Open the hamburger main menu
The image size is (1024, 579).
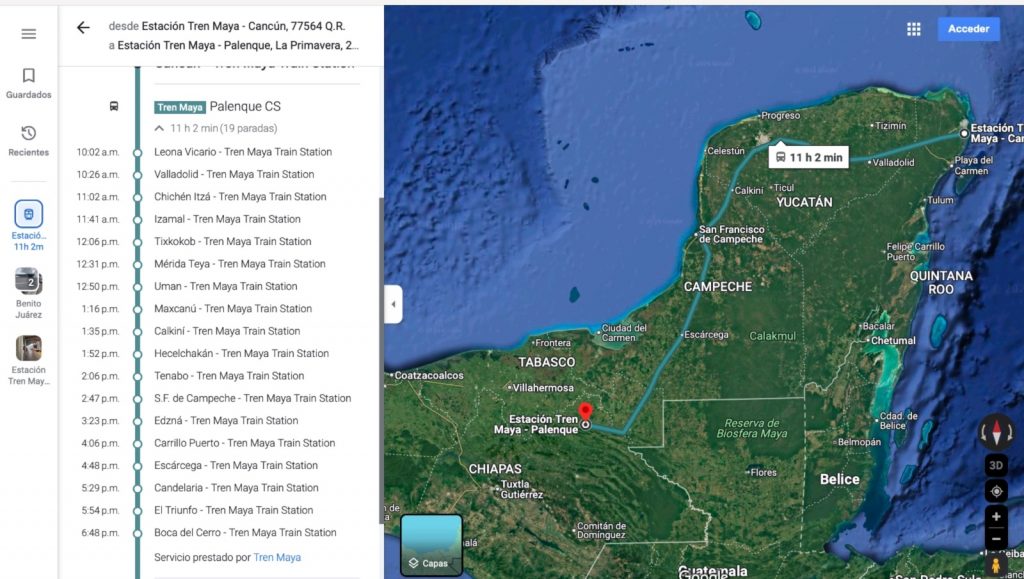coord(29,34)
